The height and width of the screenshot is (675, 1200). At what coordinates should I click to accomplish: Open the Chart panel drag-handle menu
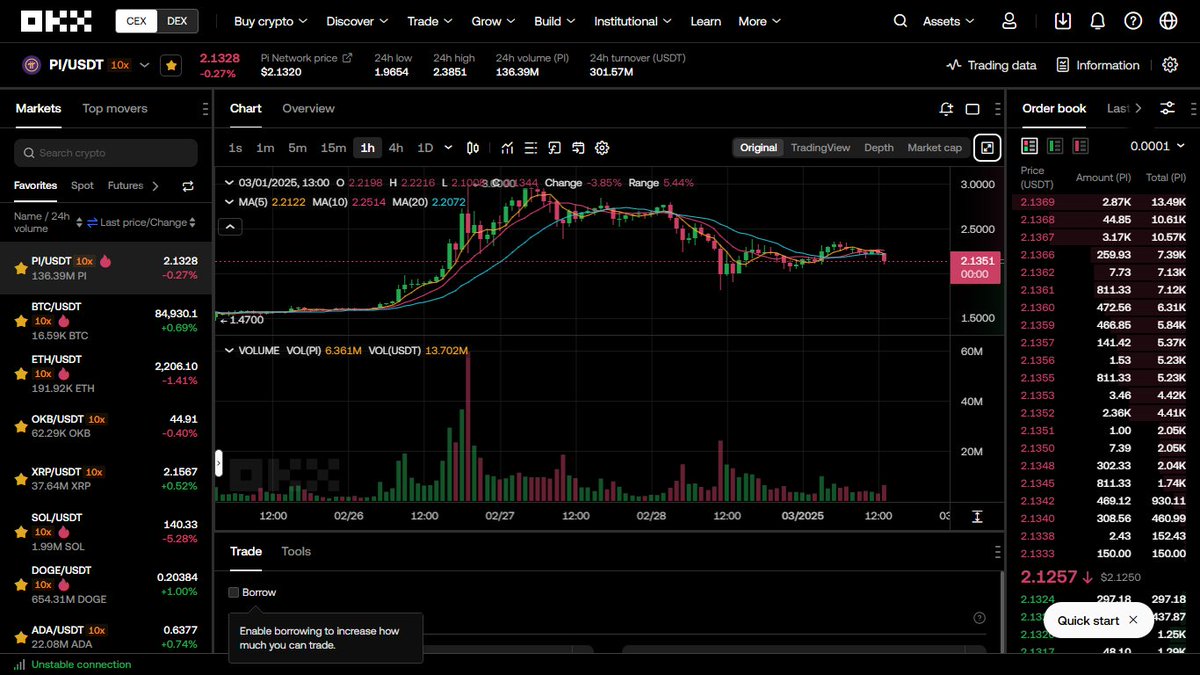pos(999,108)
